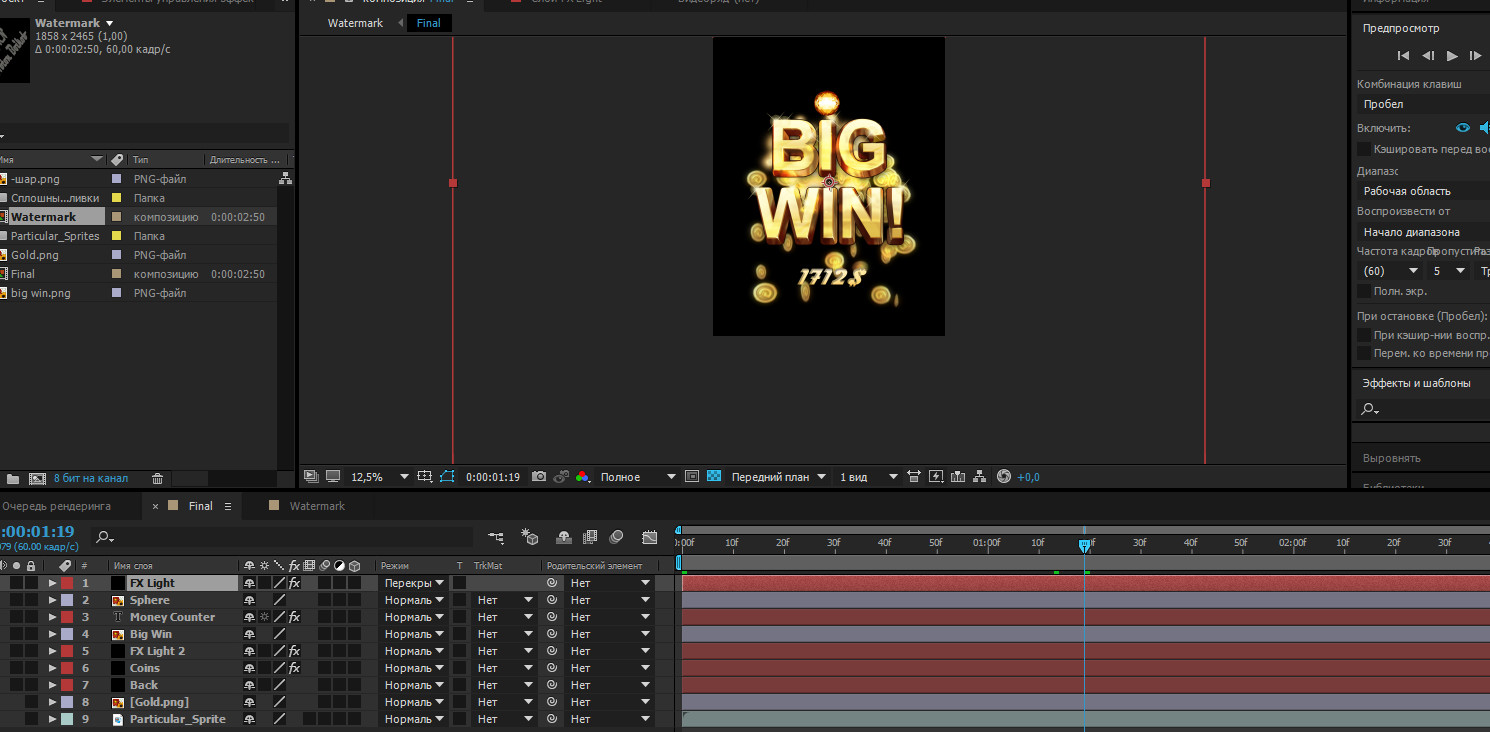Screen dimensions: 1490x732
Task: Toggle video eye in preview include
Action: [1463, 128]
